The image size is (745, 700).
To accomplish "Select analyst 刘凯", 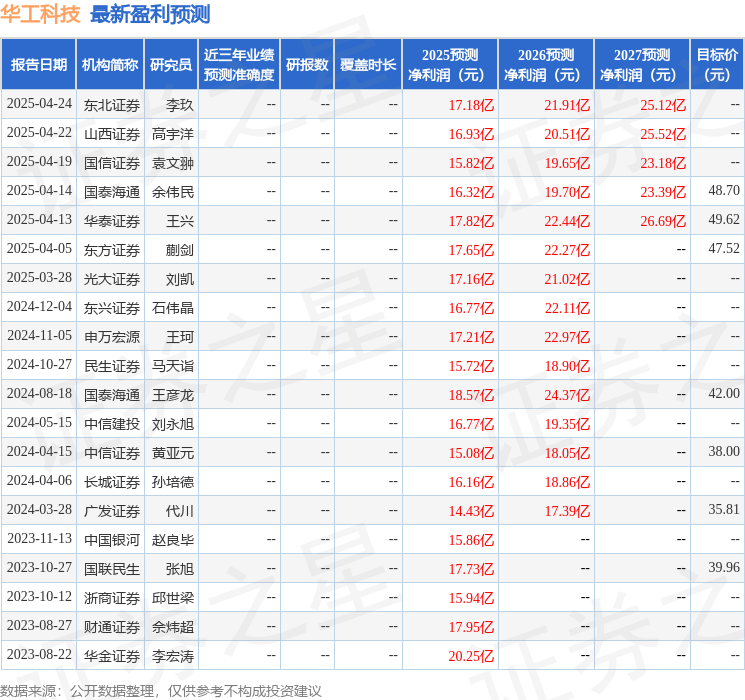I will click(x=180, y=279).
